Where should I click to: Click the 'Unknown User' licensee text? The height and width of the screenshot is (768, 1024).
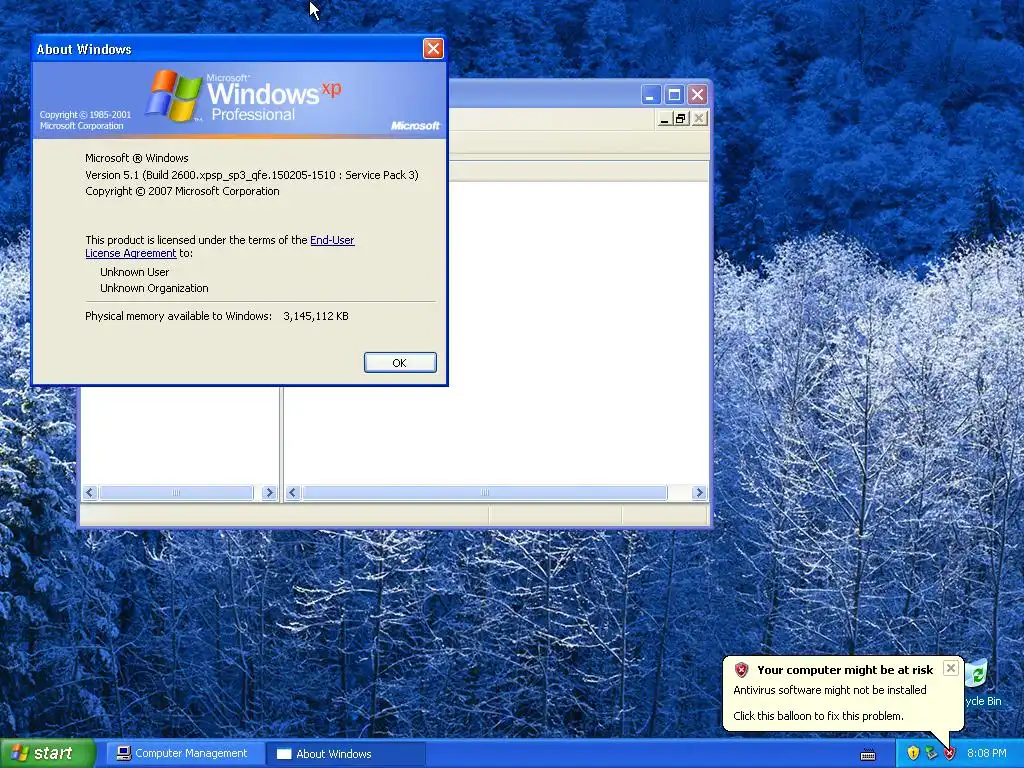(135, 272)
